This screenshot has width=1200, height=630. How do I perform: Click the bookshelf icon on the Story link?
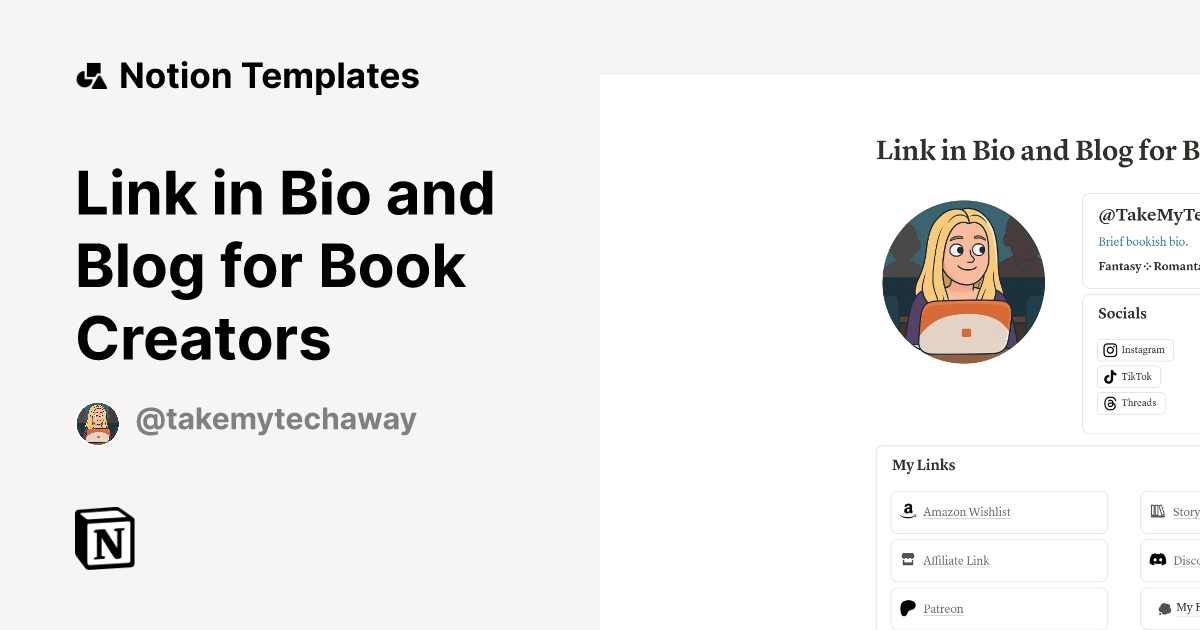point(1158,512)
